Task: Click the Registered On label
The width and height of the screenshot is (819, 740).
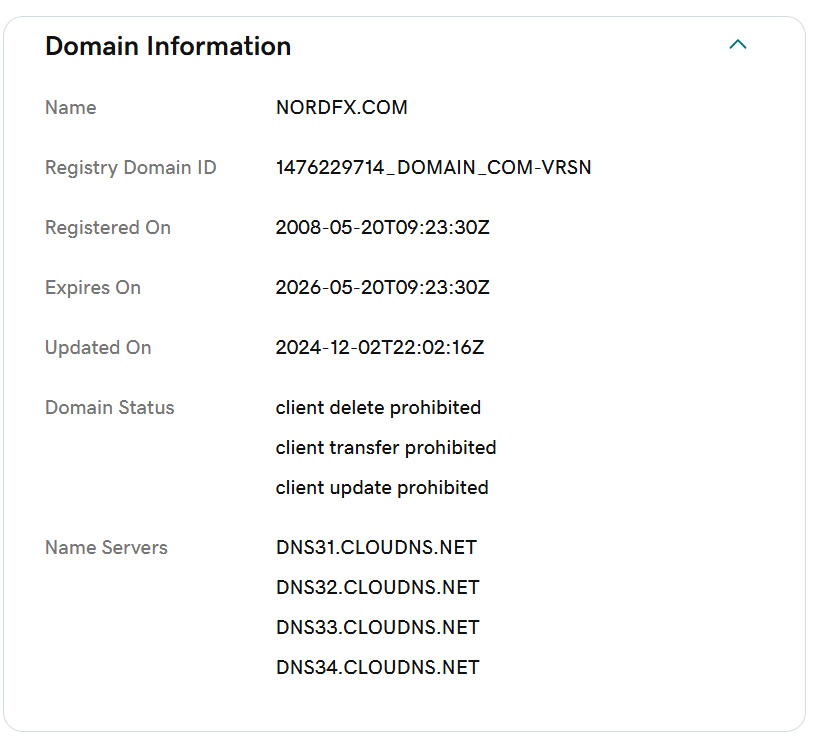Action: point(108,228)
